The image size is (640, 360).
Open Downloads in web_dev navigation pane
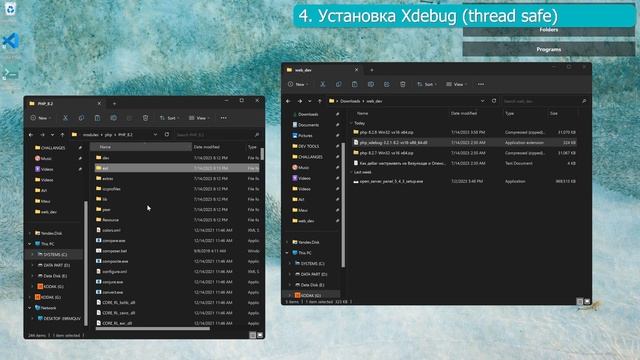pyautogui.click(x=308, y=114)
